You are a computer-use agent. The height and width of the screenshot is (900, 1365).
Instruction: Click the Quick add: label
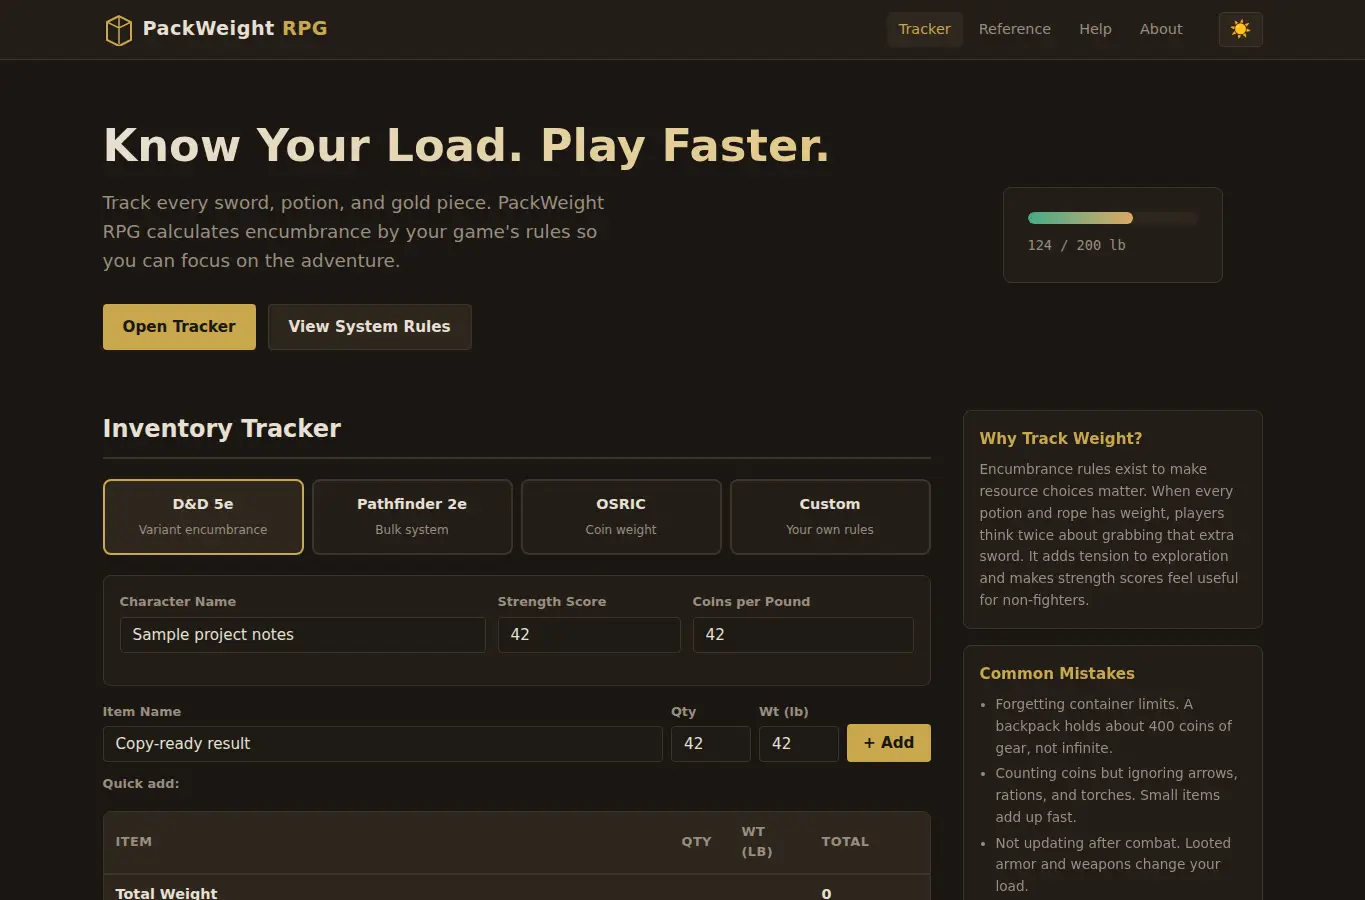point(141,784)
